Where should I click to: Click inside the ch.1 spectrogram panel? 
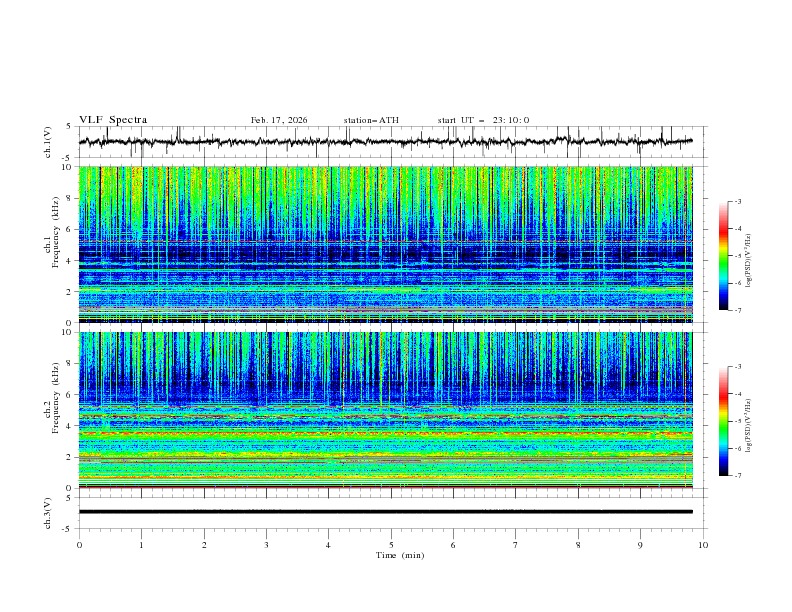(385, 244)
